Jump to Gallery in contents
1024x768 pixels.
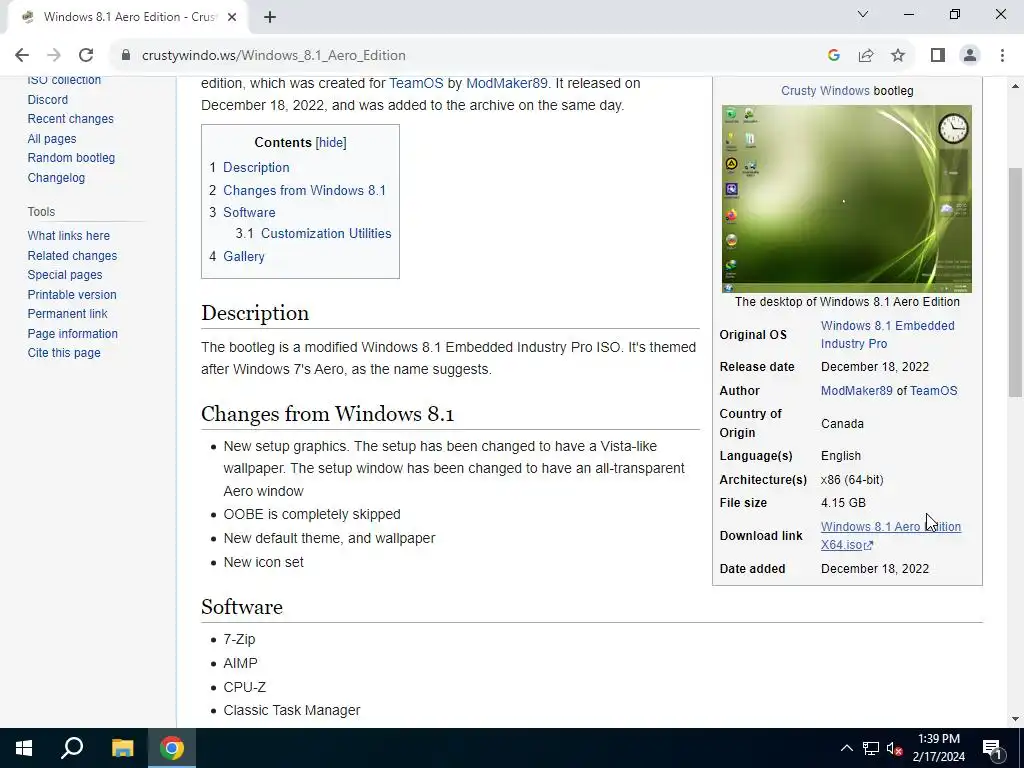[244, 257]
